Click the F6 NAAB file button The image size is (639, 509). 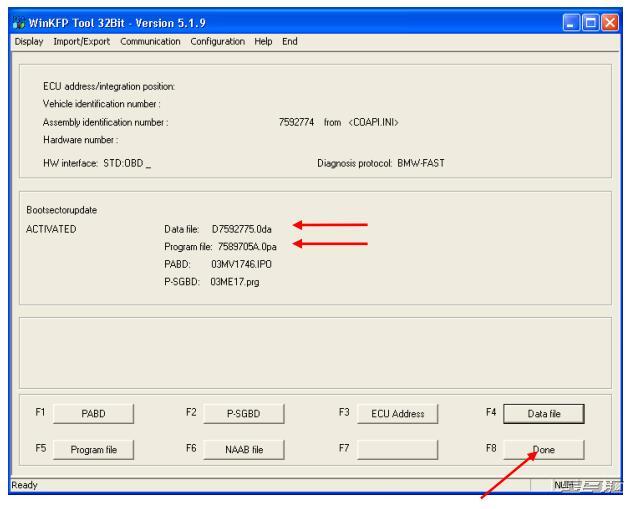[244, 450]
